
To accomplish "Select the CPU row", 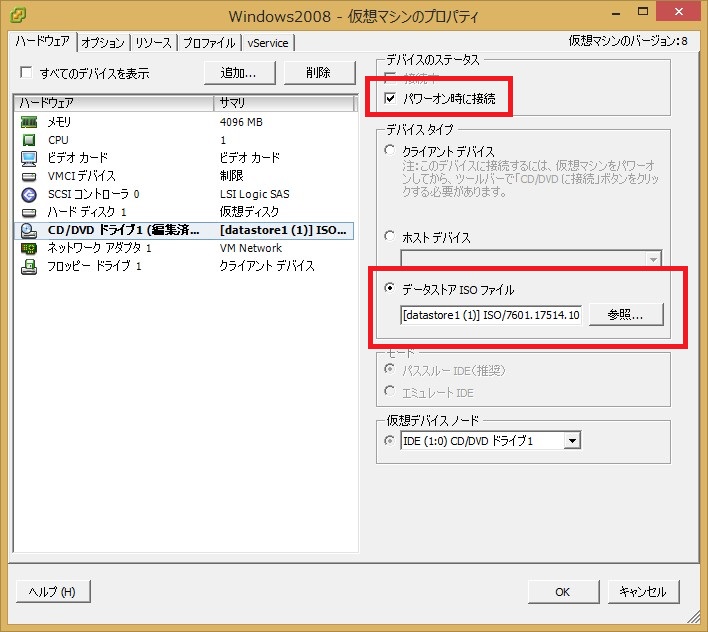I will pos(184,140).
